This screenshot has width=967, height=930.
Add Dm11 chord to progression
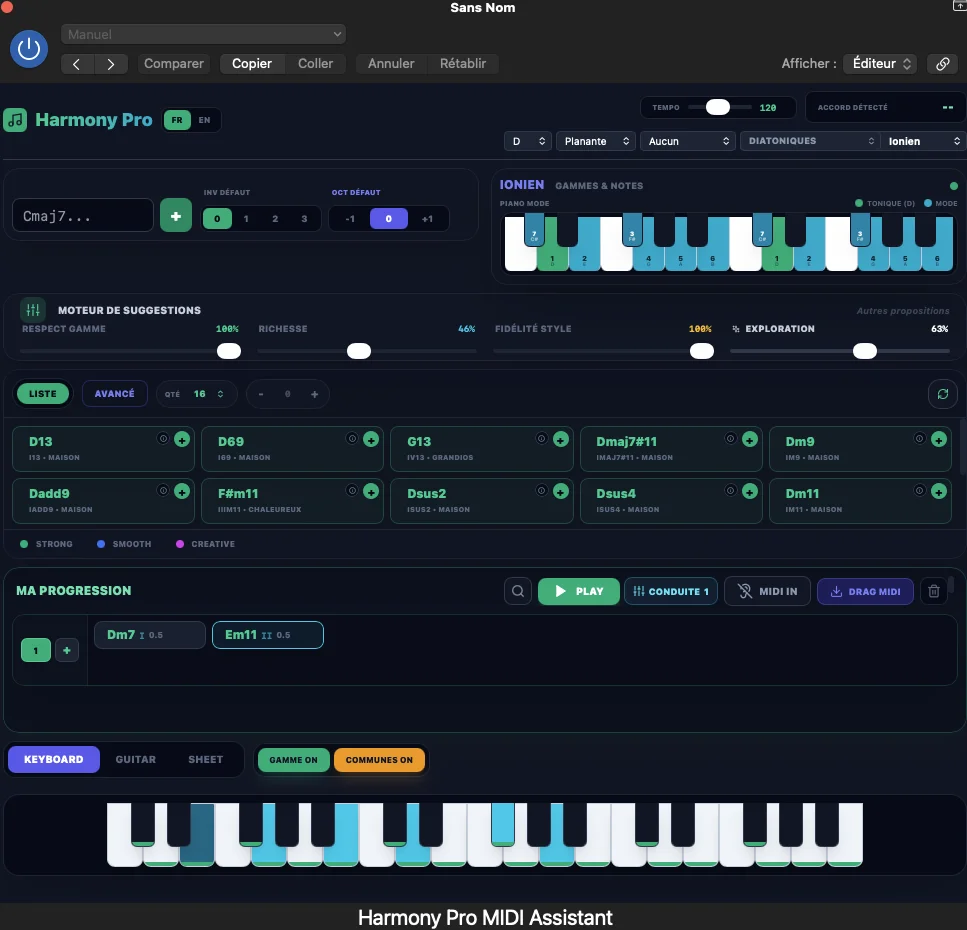click(939, 491)
